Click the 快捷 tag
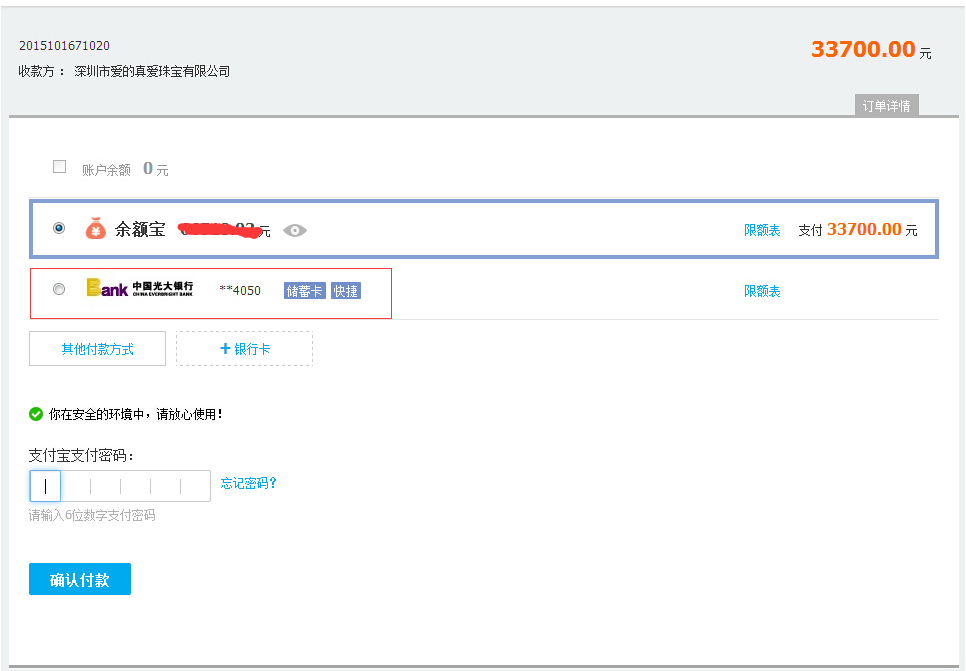This screenshot has width=966, height=671. tap(346, 291)
